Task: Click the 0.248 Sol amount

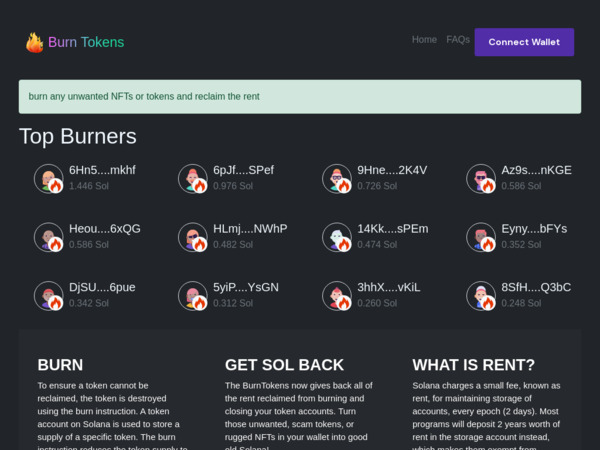Action: pyautogui.click(x=522, y=303)
